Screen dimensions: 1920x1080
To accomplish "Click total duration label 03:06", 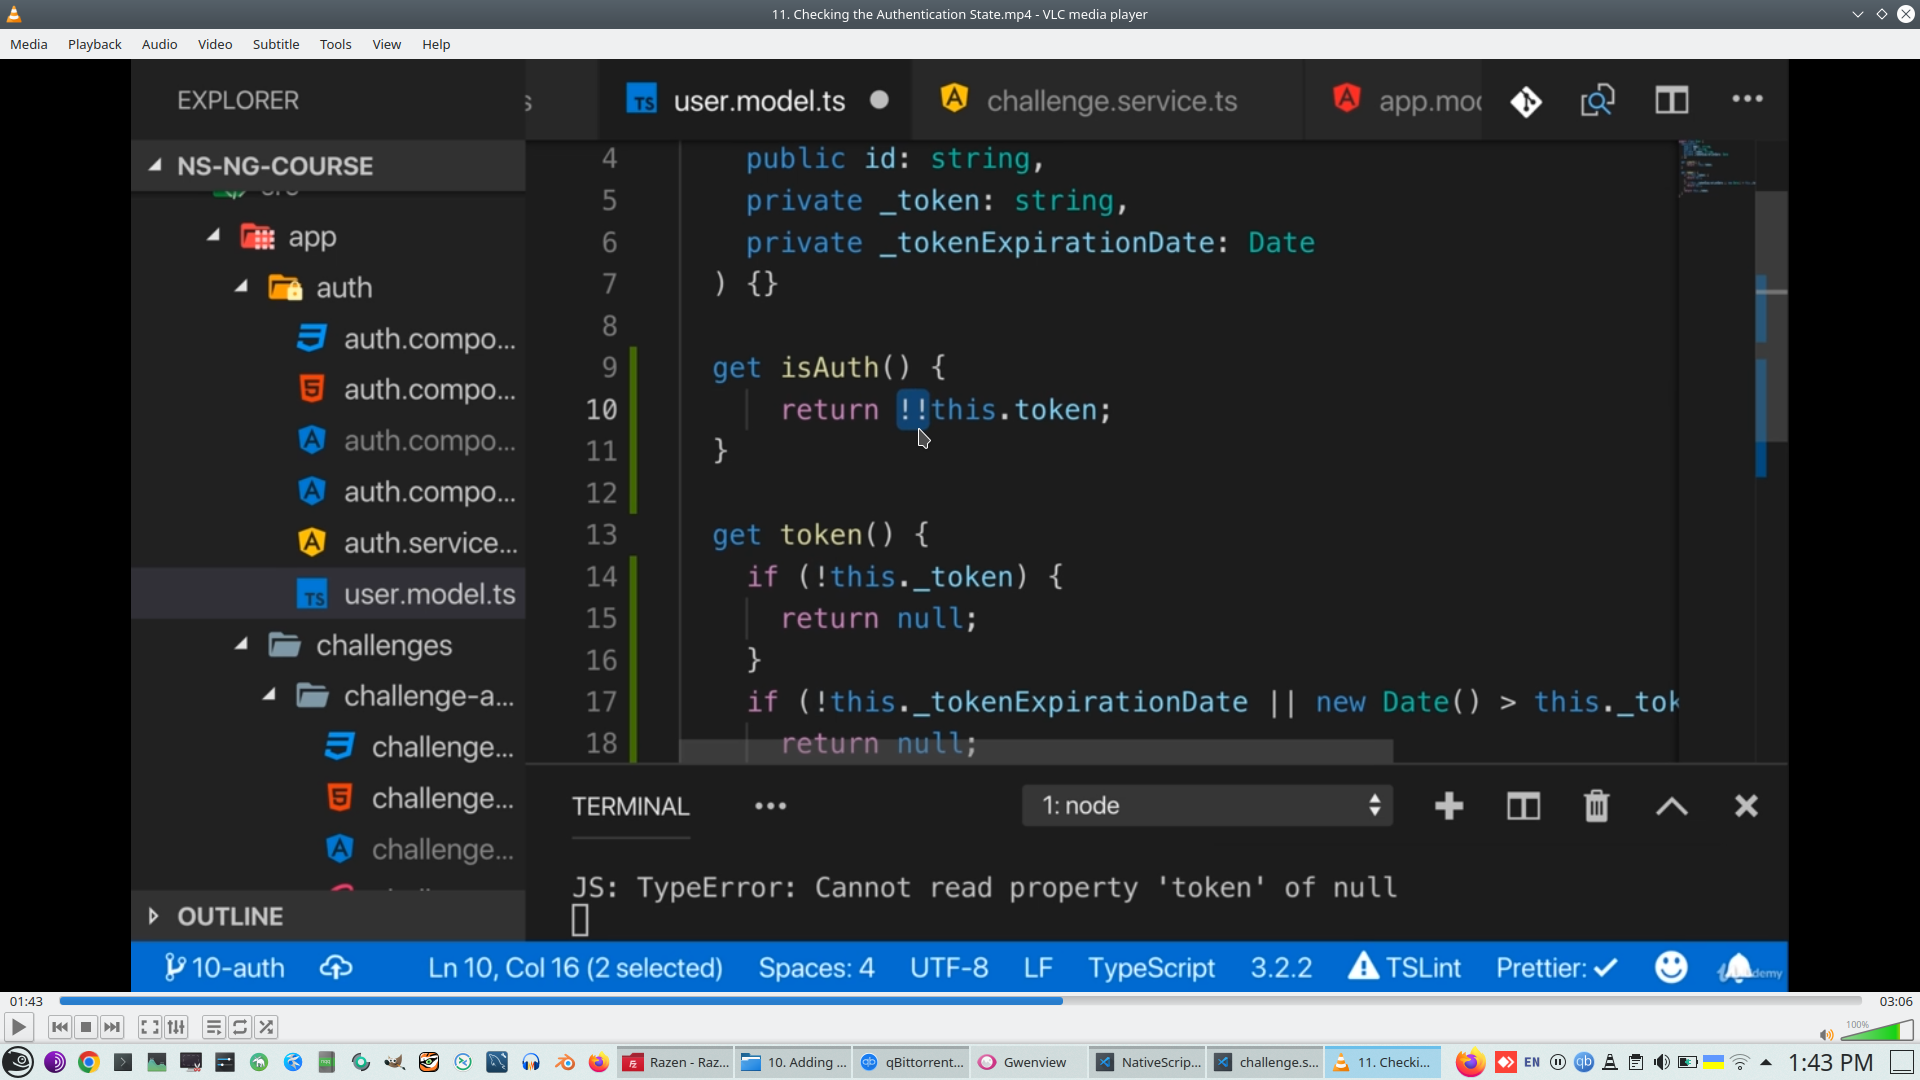I will tap(1895, 1001).
